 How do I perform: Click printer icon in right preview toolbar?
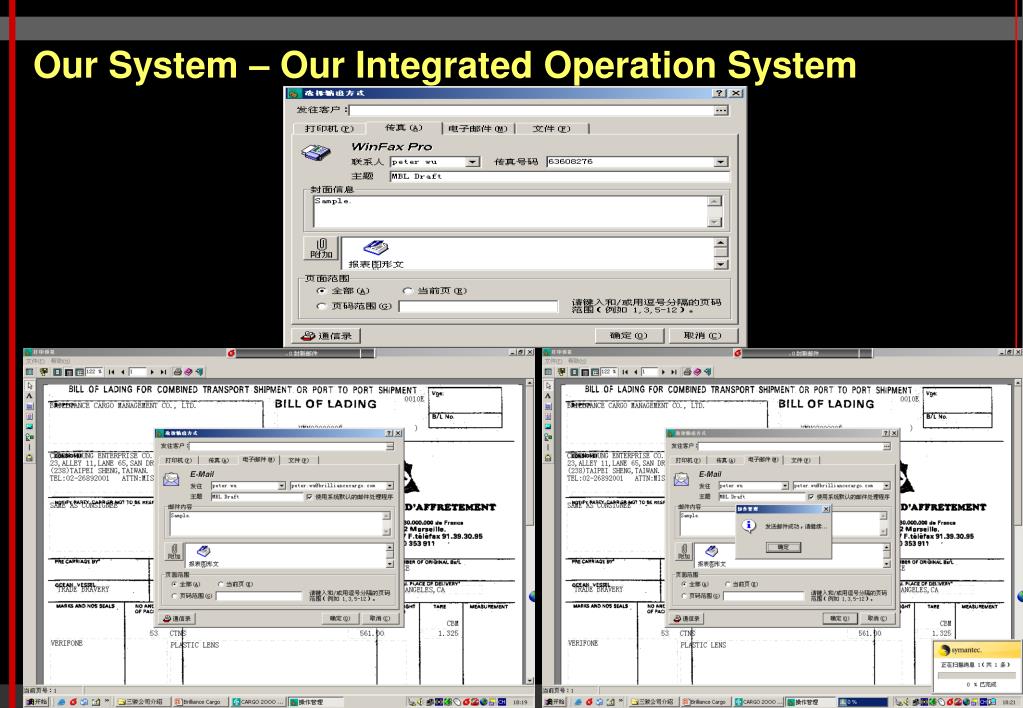click(x=687, y=372)
